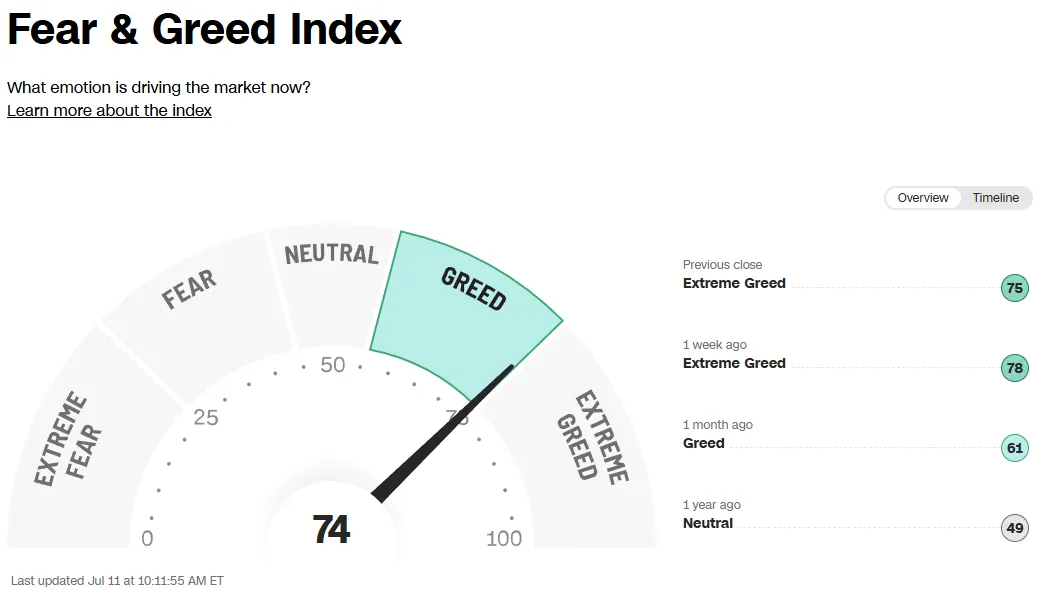Click the 1 year ago badge 49

1014,528
